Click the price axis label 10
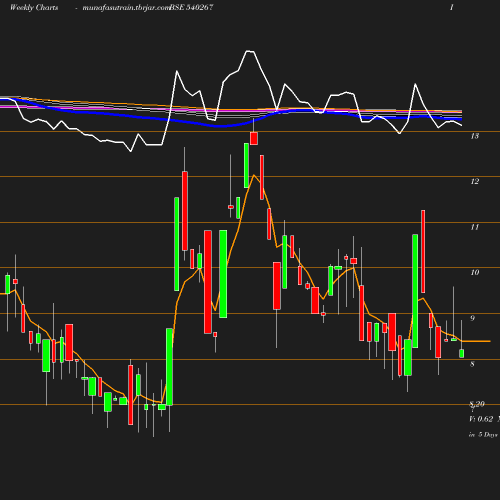 coord(475,273)
